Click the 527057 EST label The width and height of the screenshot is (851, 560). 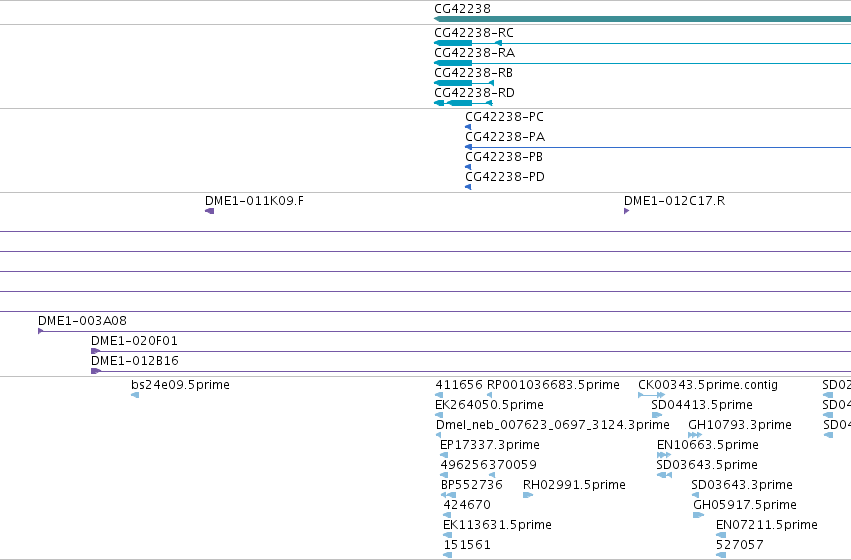pyautogui.click(x=740, y=545)
